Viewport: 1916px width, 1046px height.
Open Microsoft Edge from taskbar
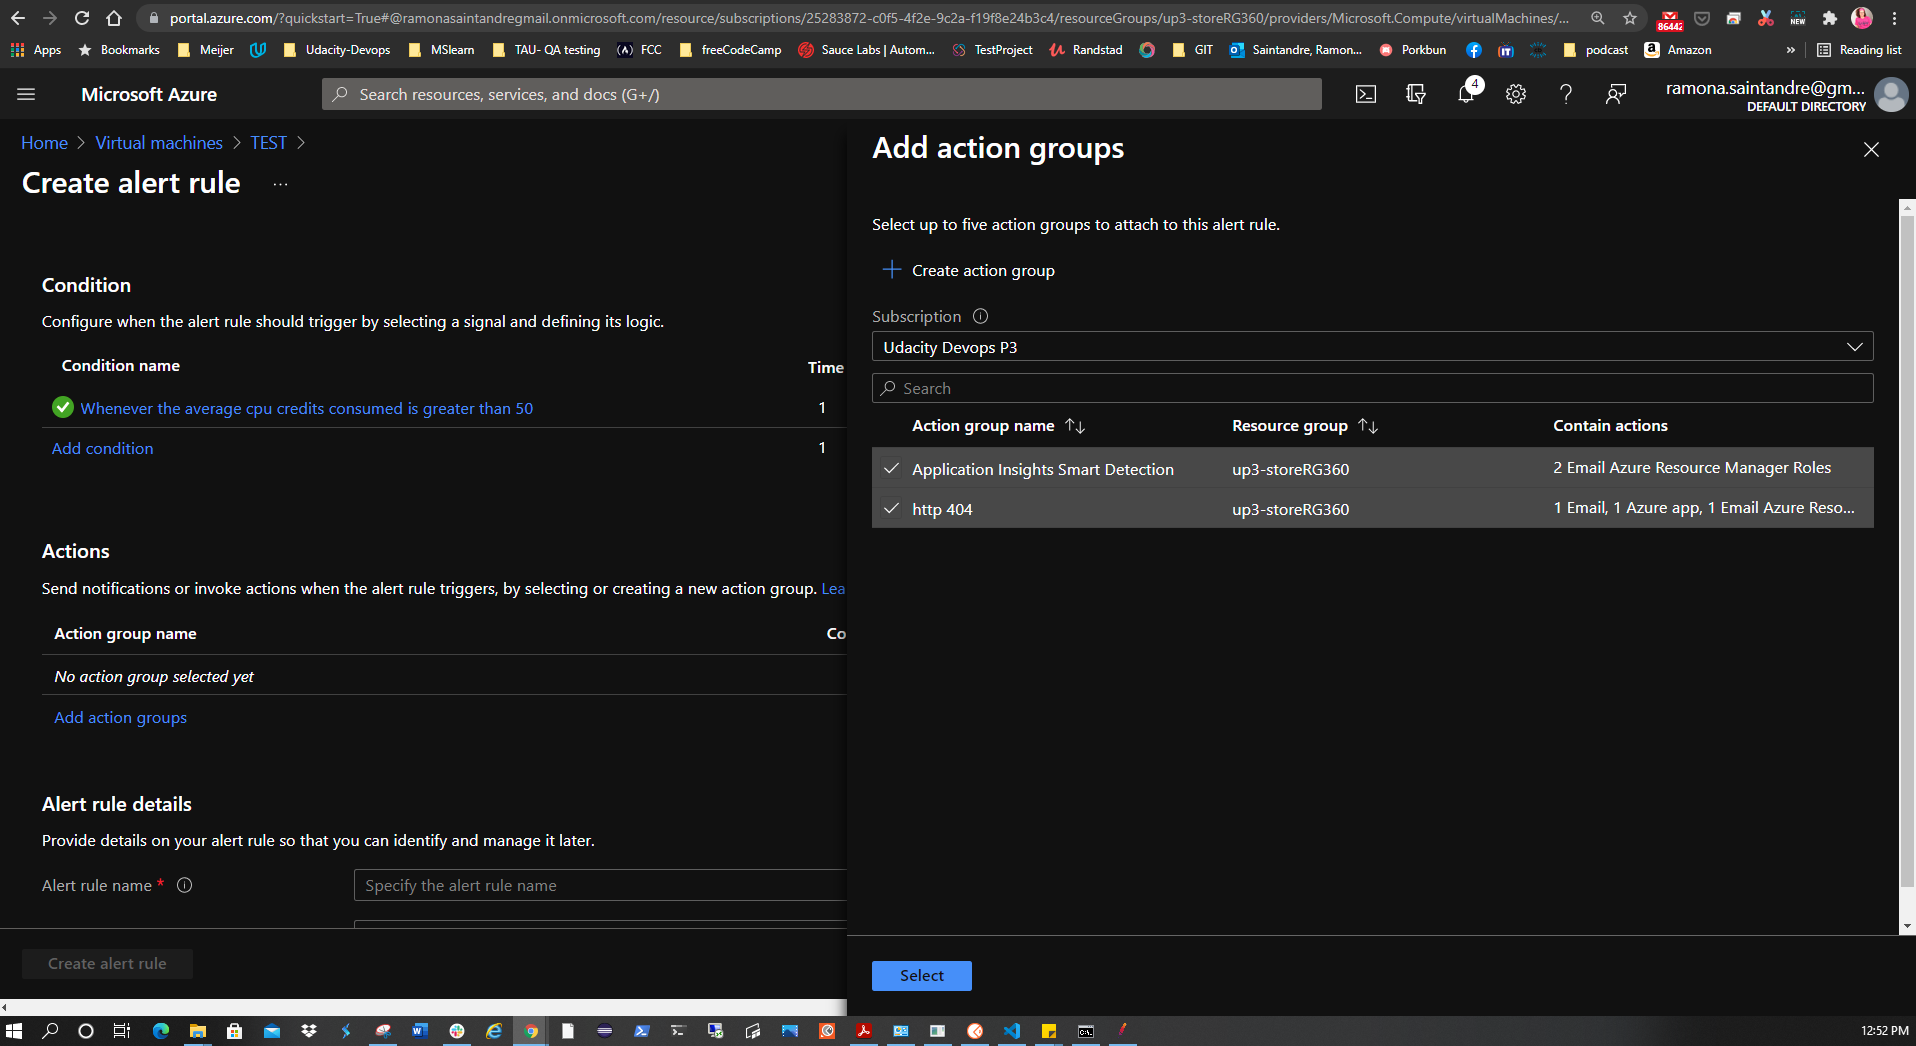click(x=160, y=1031)
